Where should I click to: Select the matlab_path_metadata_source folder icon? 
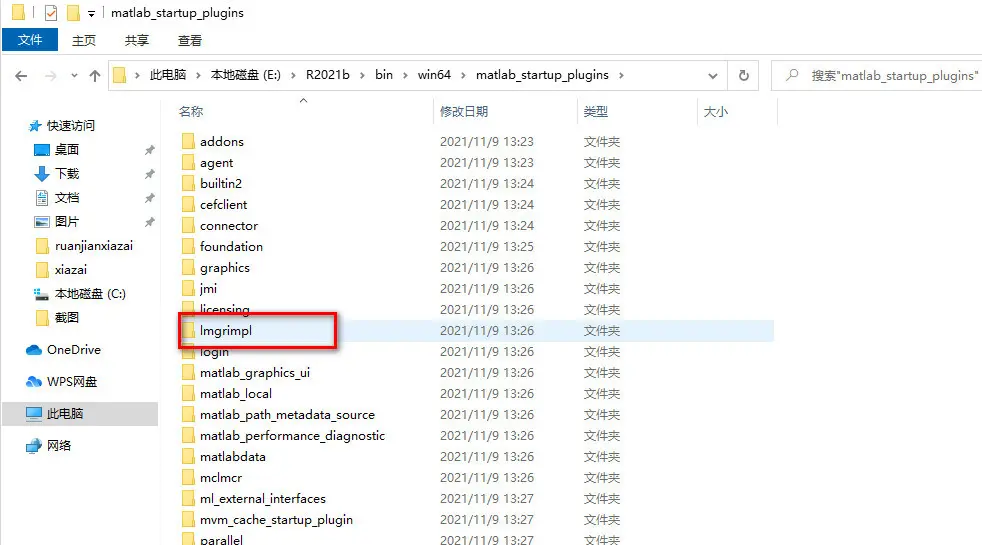pyautogui.click(x=188, y=414)
